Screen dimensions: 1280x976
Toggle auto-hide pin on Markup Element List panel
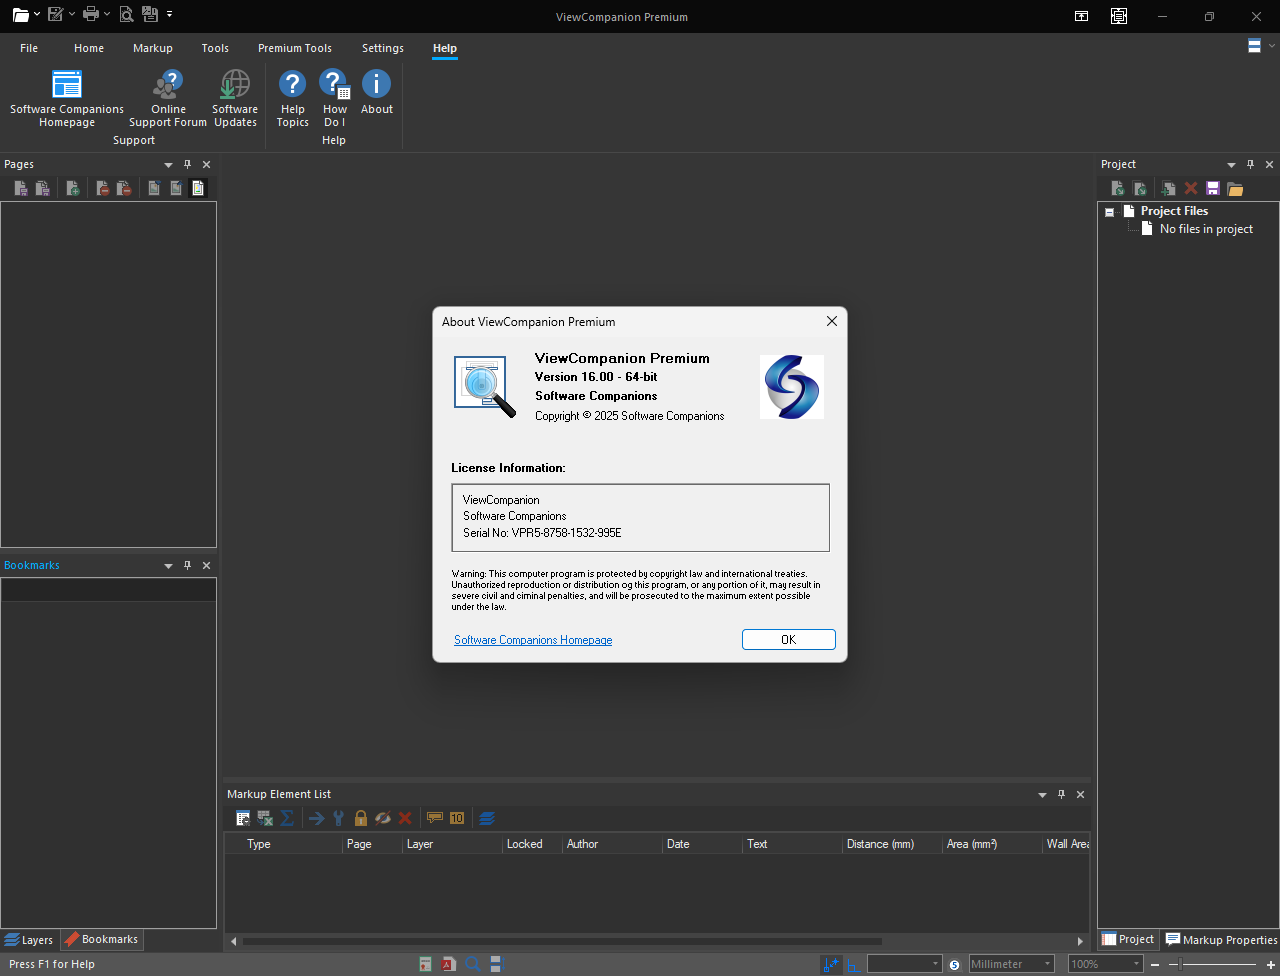(1061, 794)
